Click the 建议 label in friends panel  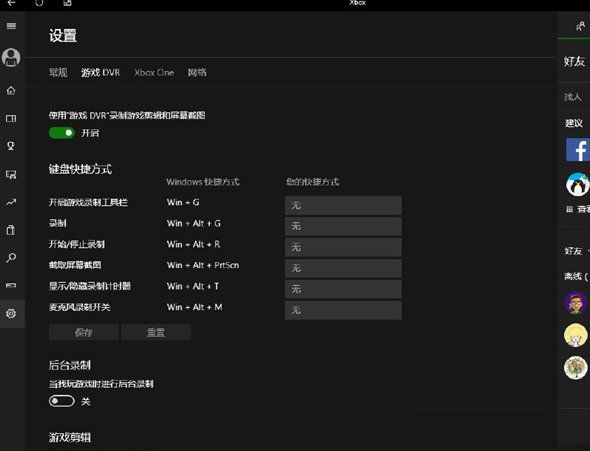pos(573,123)
